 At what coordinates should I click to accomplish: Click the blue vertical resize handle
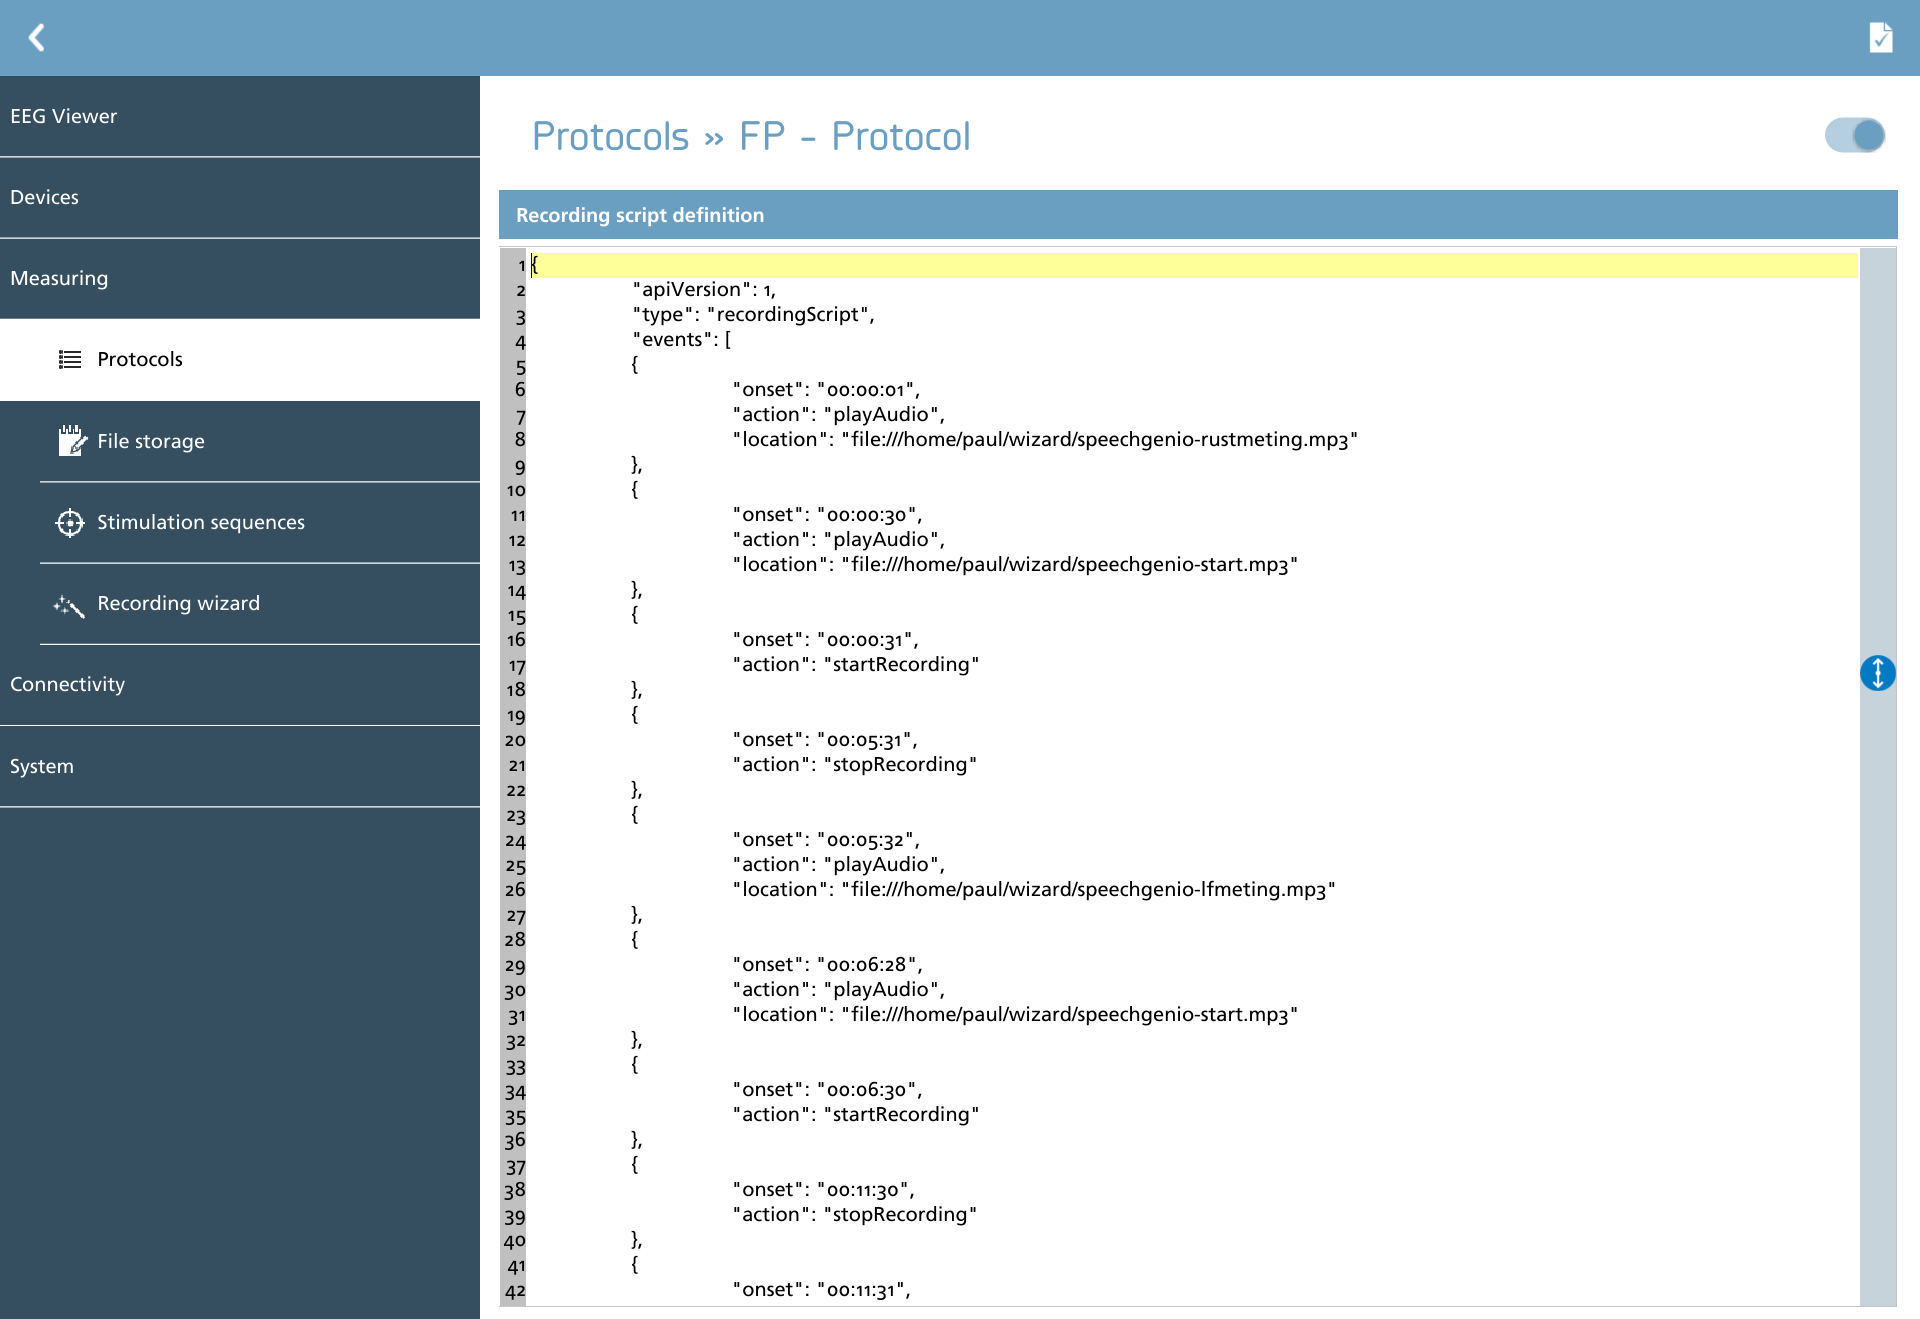[1878, 673]
